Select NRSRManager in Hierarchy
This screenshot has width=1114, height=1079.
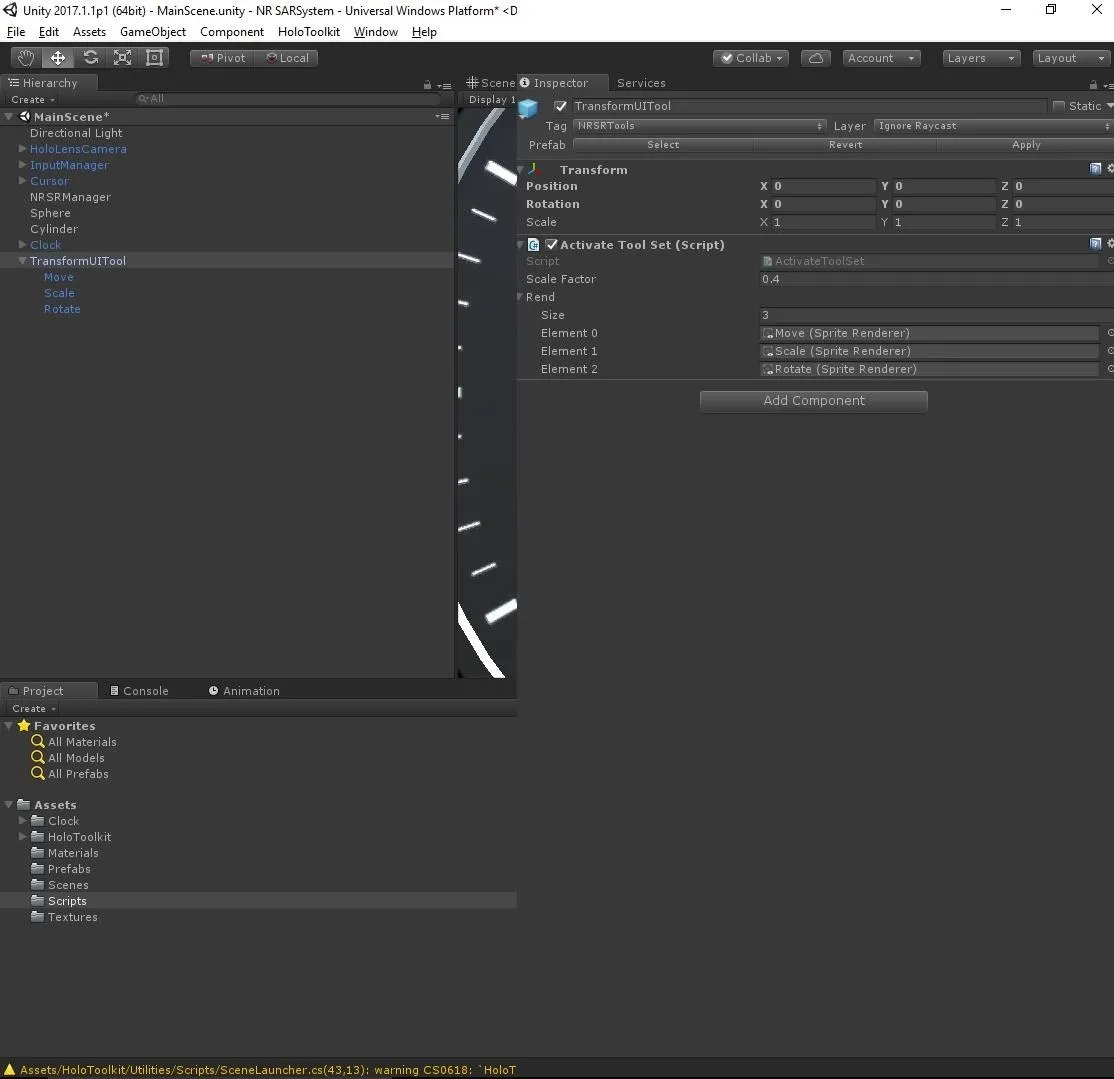pyautogui.click(x=70, y=197)
